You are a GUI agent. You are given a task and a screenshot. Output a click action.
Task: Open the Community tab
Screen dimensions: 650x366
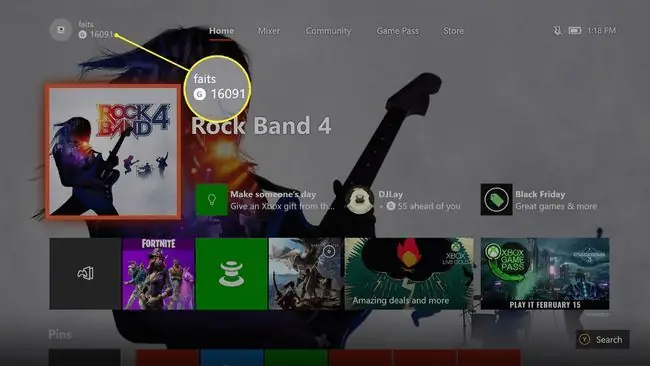point(328,31)
